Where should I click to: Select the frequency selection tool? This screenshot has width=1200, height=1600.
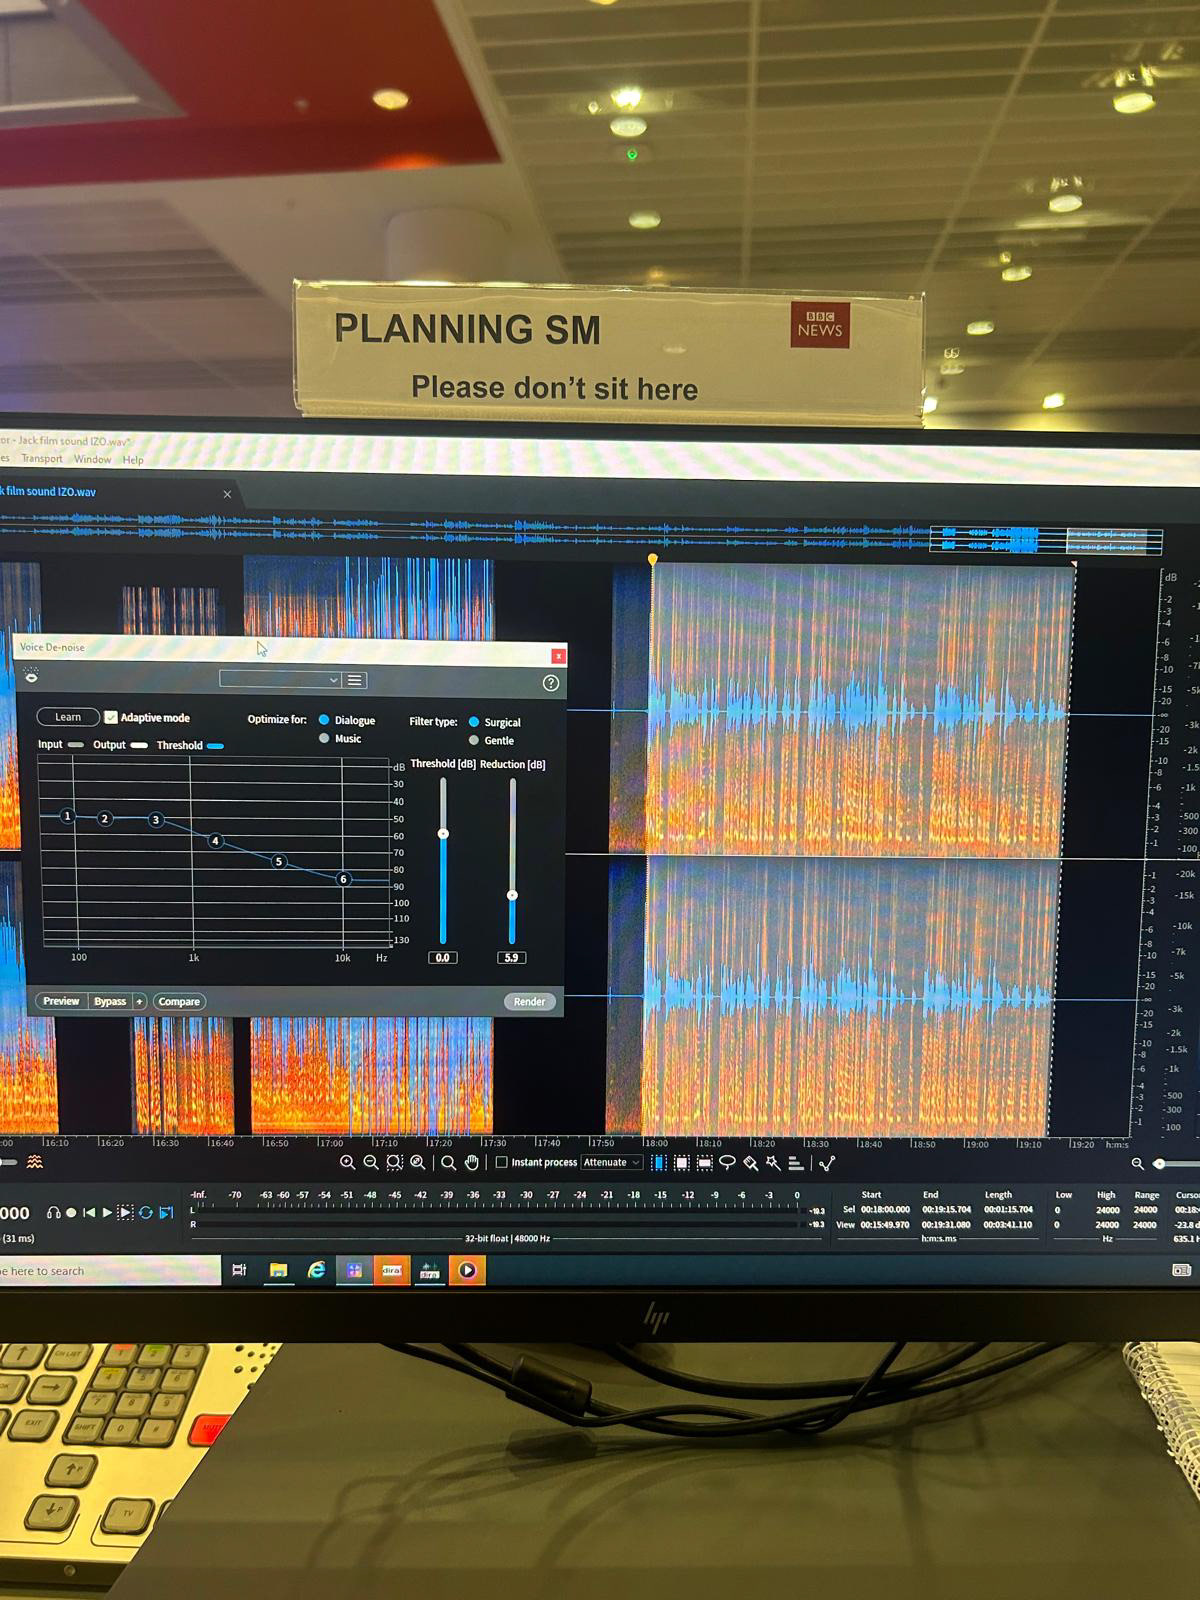click(x=705, y=1162)
